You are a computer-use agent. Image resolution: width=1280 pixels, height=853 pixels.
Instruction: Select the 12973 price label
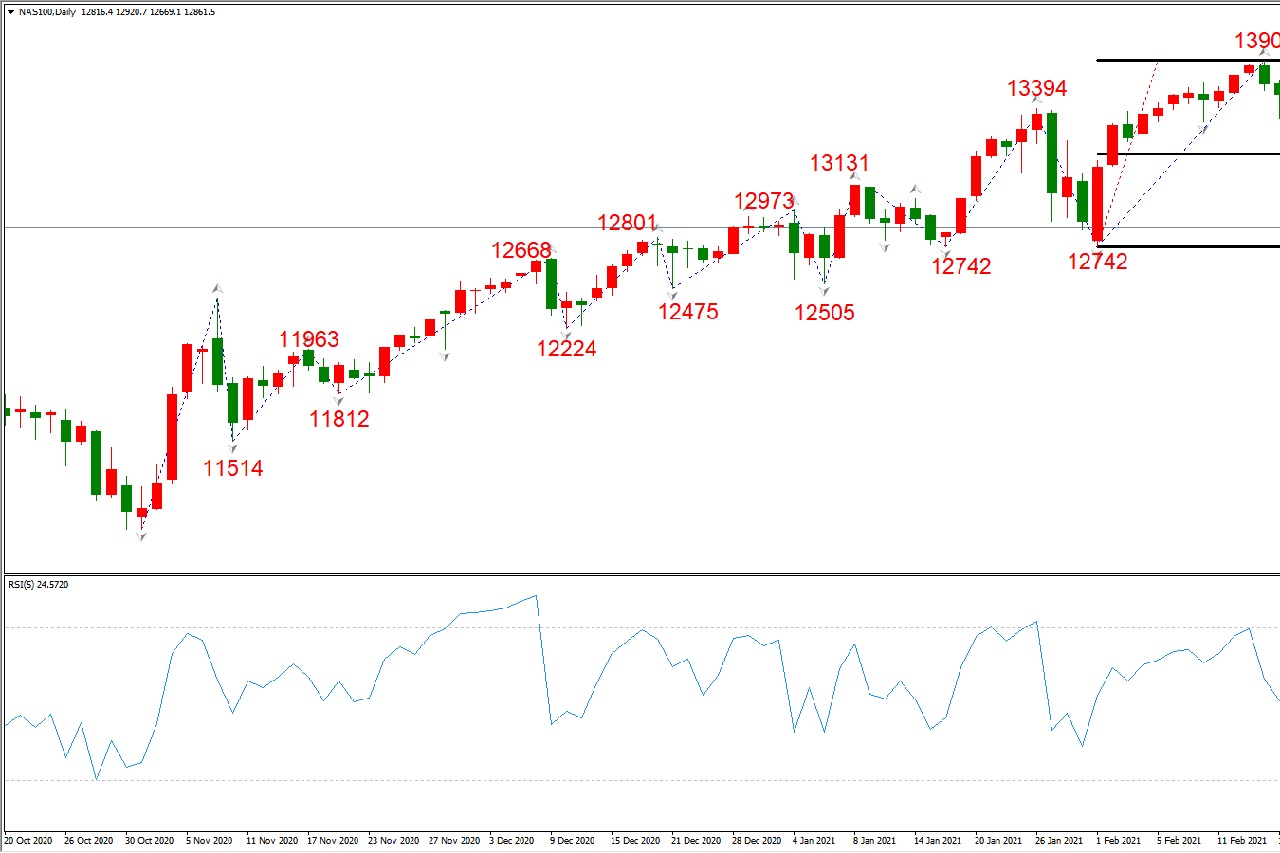(764, 201)
